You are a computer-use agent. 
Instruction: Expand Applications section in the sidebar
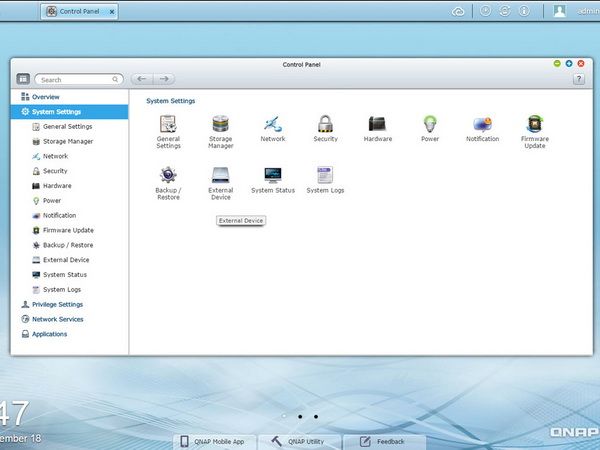pyautogui.click(x=49, y=334)
